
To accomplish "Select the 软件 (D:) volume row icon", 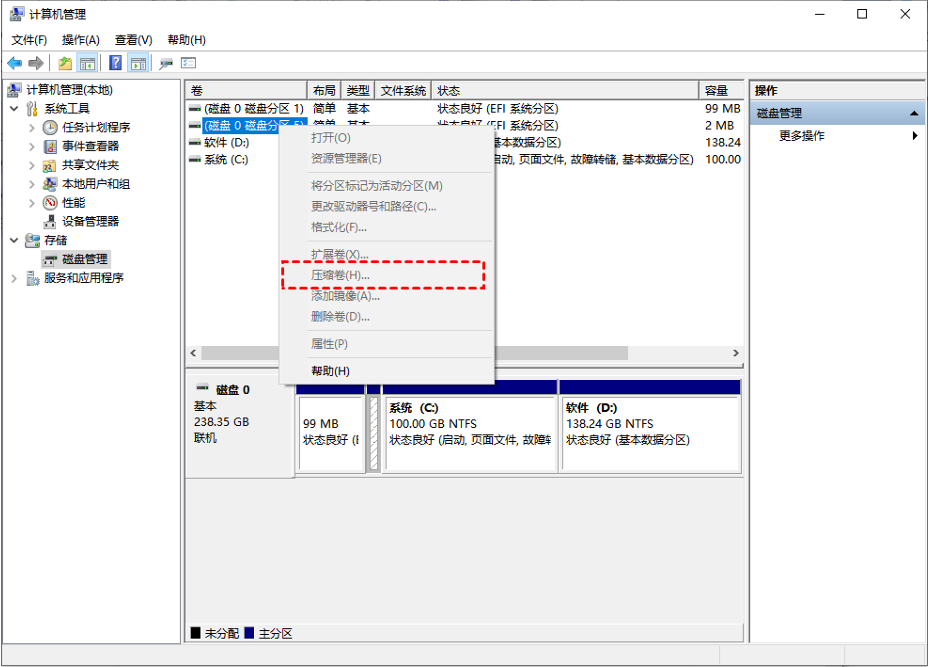I will [x=195, y=143].
